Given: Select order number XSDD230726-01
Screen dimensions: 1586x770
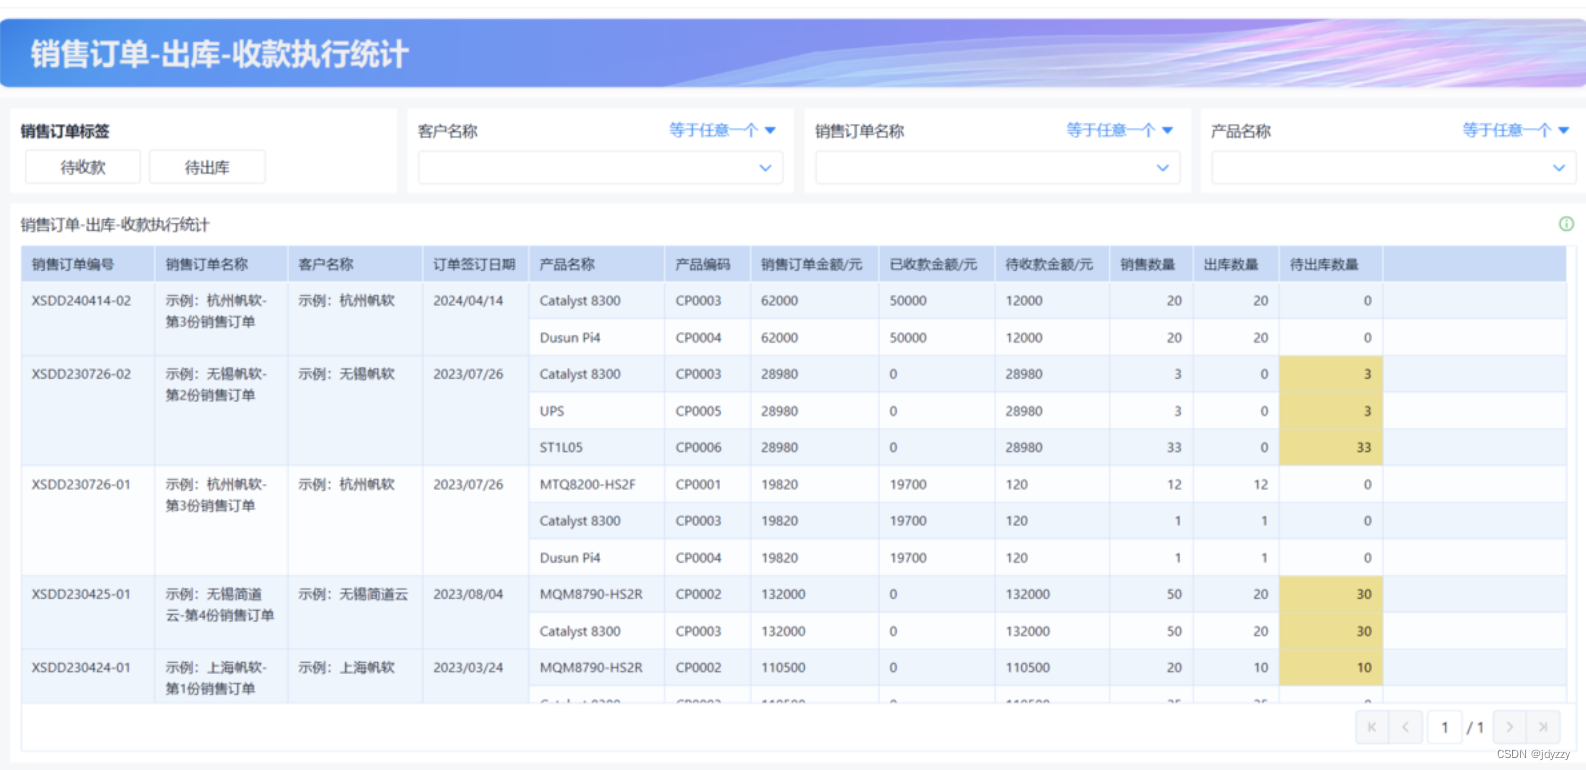Looking at the screenshot, I should click(x=81, y=484).
